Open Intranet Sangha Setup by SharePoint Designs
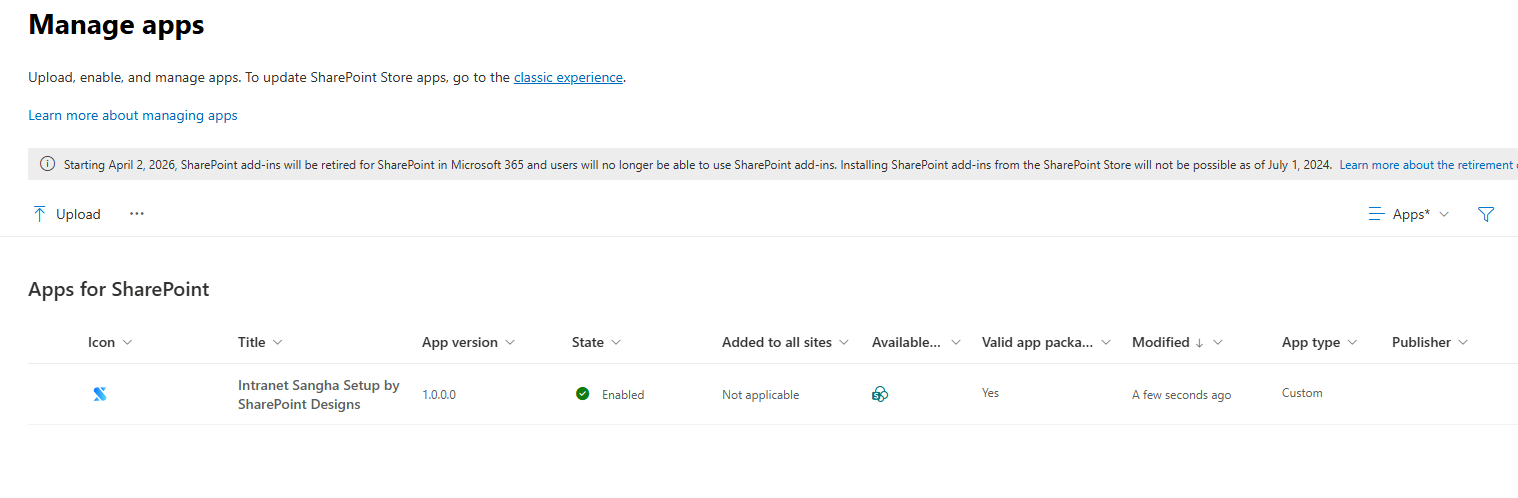 click(319, 395)
